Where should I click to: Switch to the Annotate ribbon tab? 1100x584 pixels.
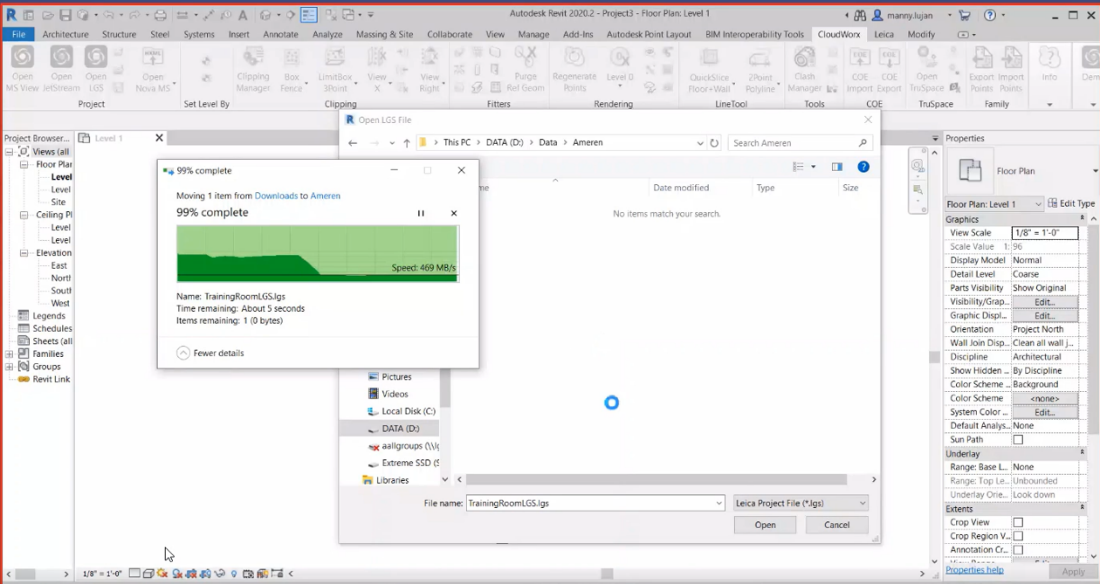(281, 34)
